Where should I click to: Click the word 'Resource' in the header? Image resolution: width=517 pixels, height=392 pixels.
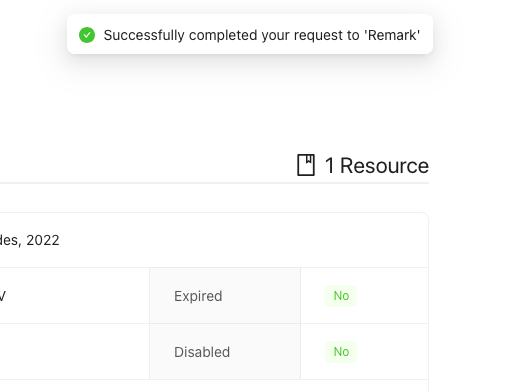384,165
